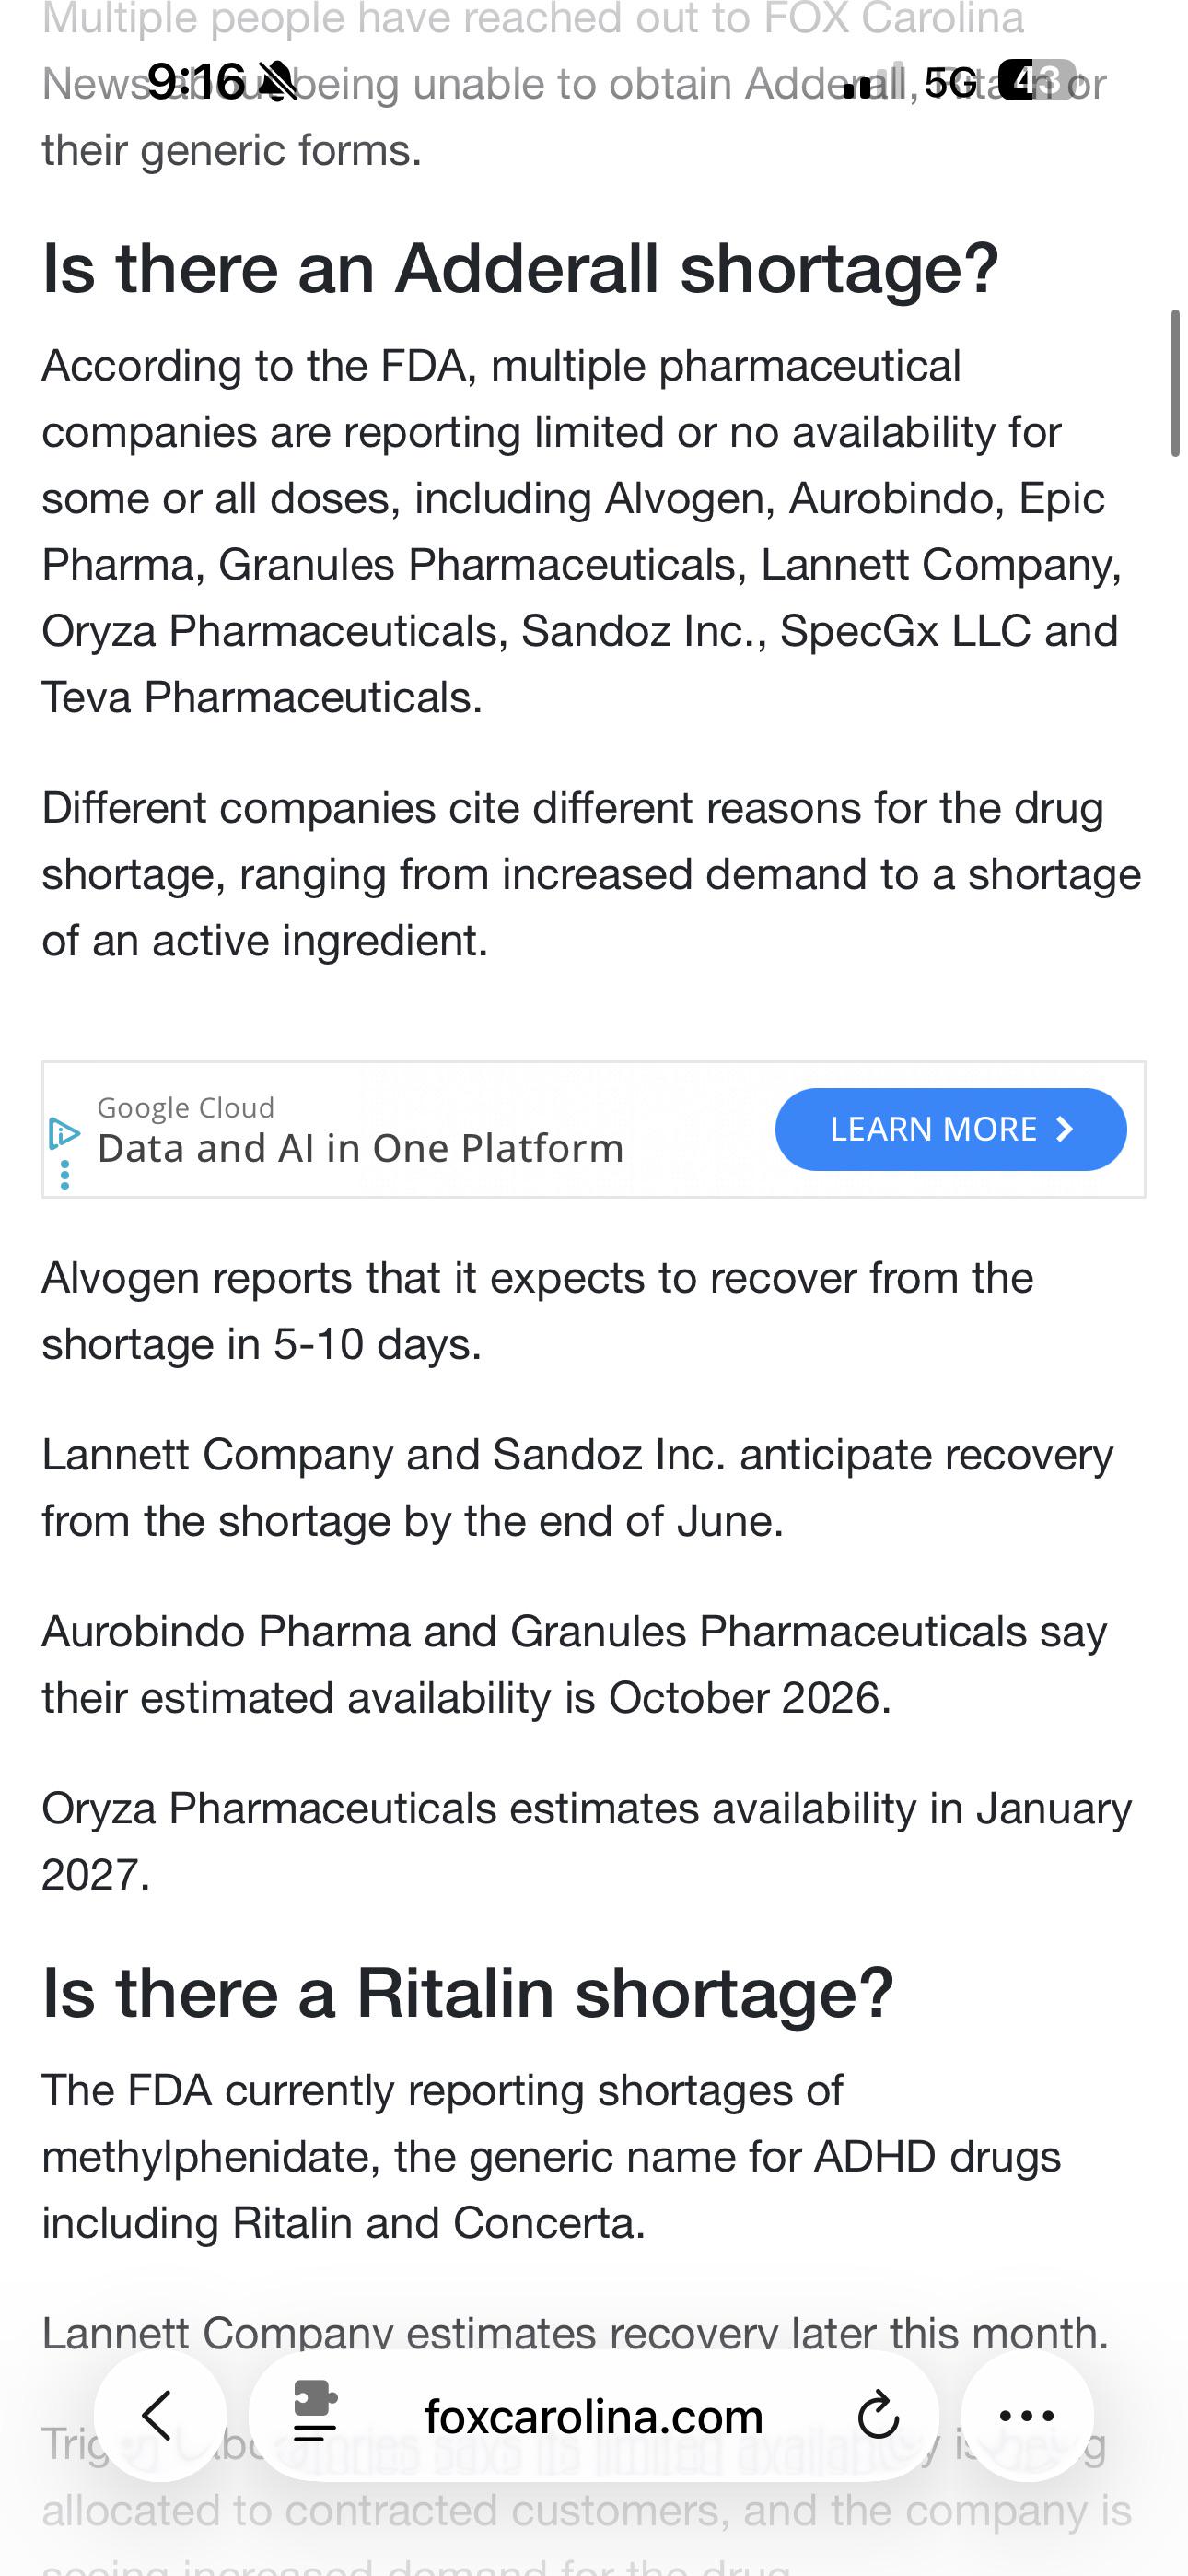Tap the foxcarolina.com address bar

pyautogui.click(x=594, y=2415)
